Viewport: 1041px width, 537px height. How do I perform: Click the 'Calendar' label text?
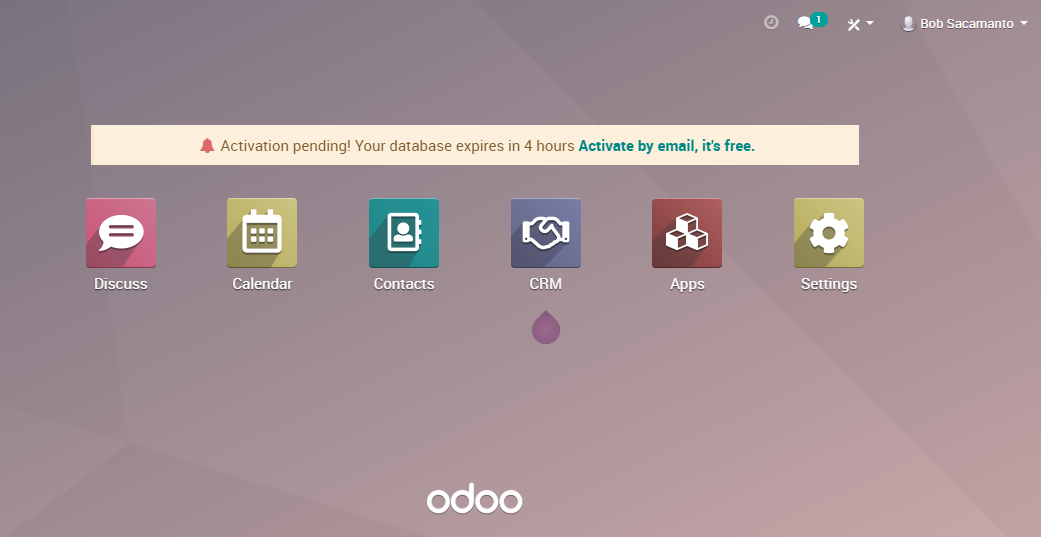[x=262, y=284]
